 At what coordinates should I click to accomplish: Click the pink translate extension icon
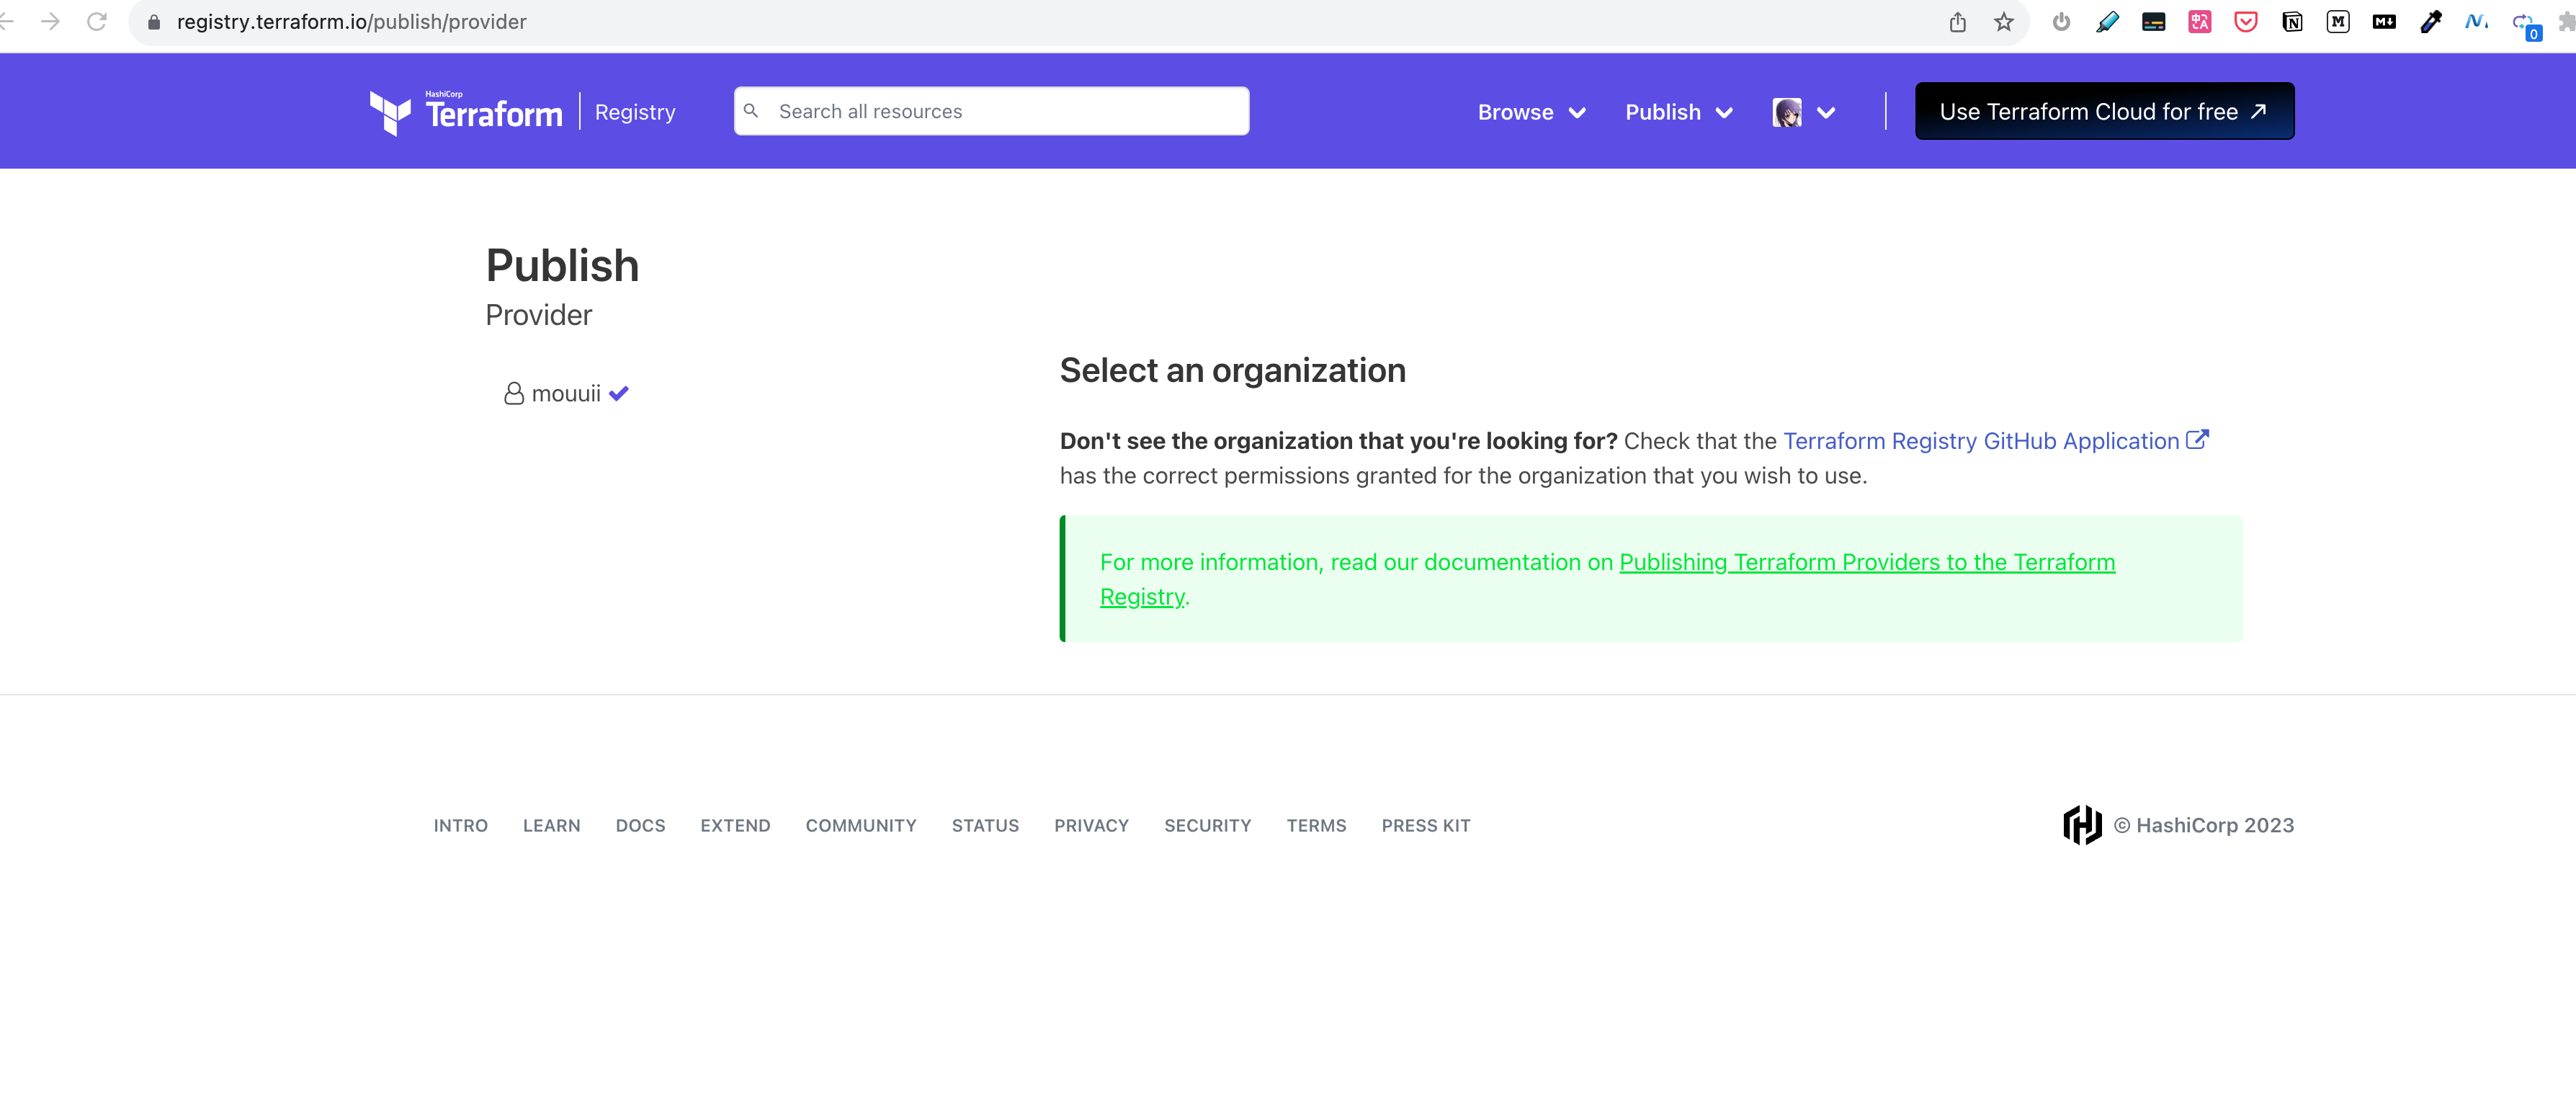[x=2199, y=21]
